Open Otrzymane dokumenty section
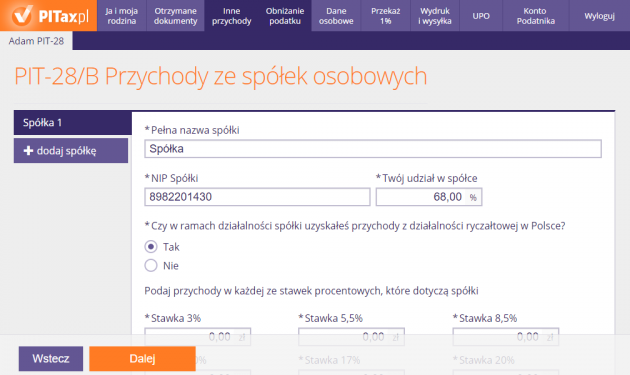 (175, 16)
